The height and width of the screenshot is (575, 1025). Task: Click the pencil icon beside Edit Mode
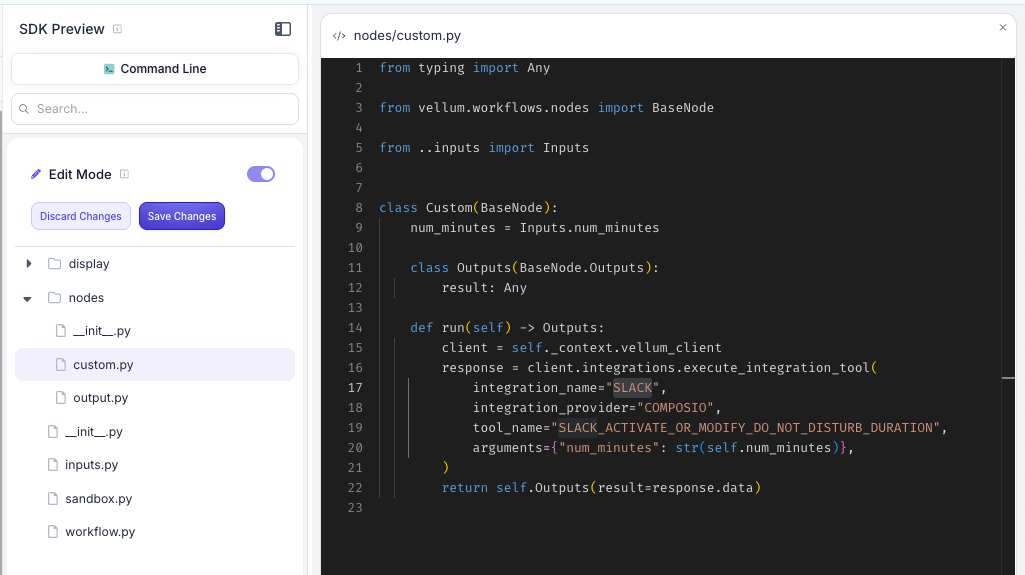(x=36, y=174)
